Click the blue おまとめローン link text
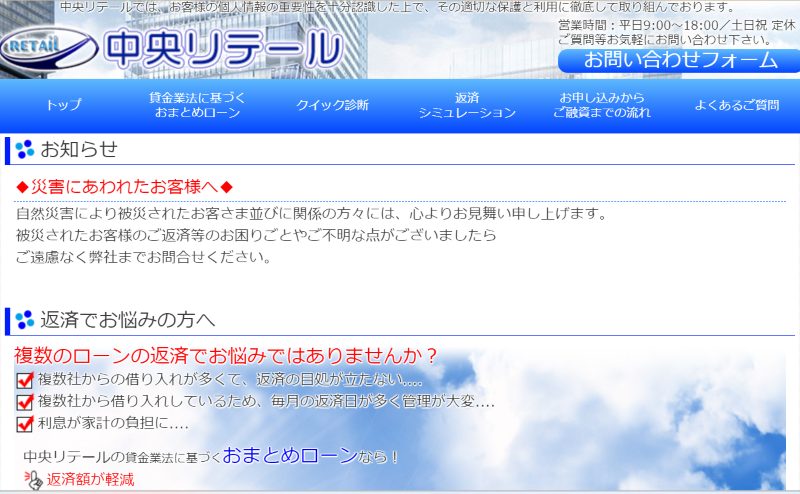The height and width of the screenshot is (494, 800). coord(289,455)
